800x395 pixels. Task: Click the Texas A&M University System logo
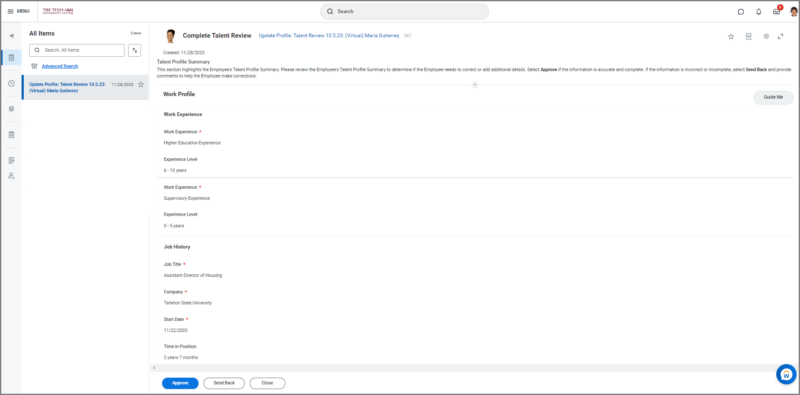point(58,11)
